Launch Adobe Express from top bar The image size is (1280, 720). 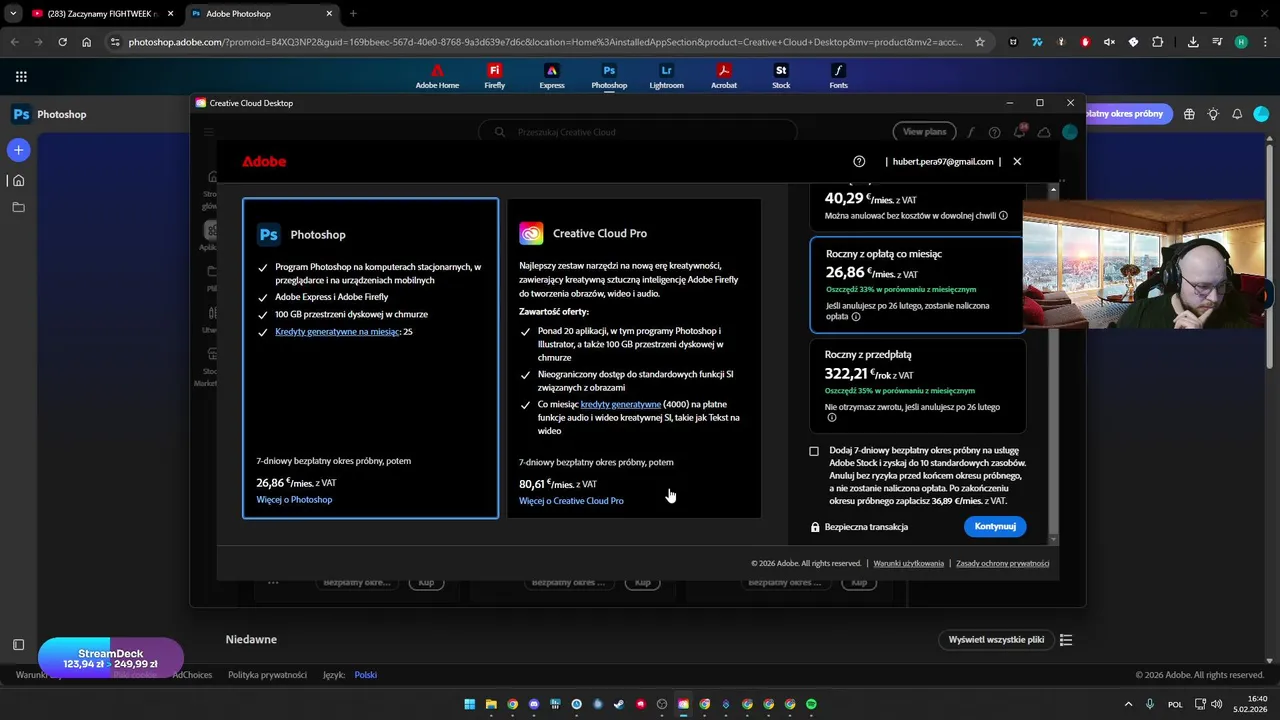[x=551, y=77]
